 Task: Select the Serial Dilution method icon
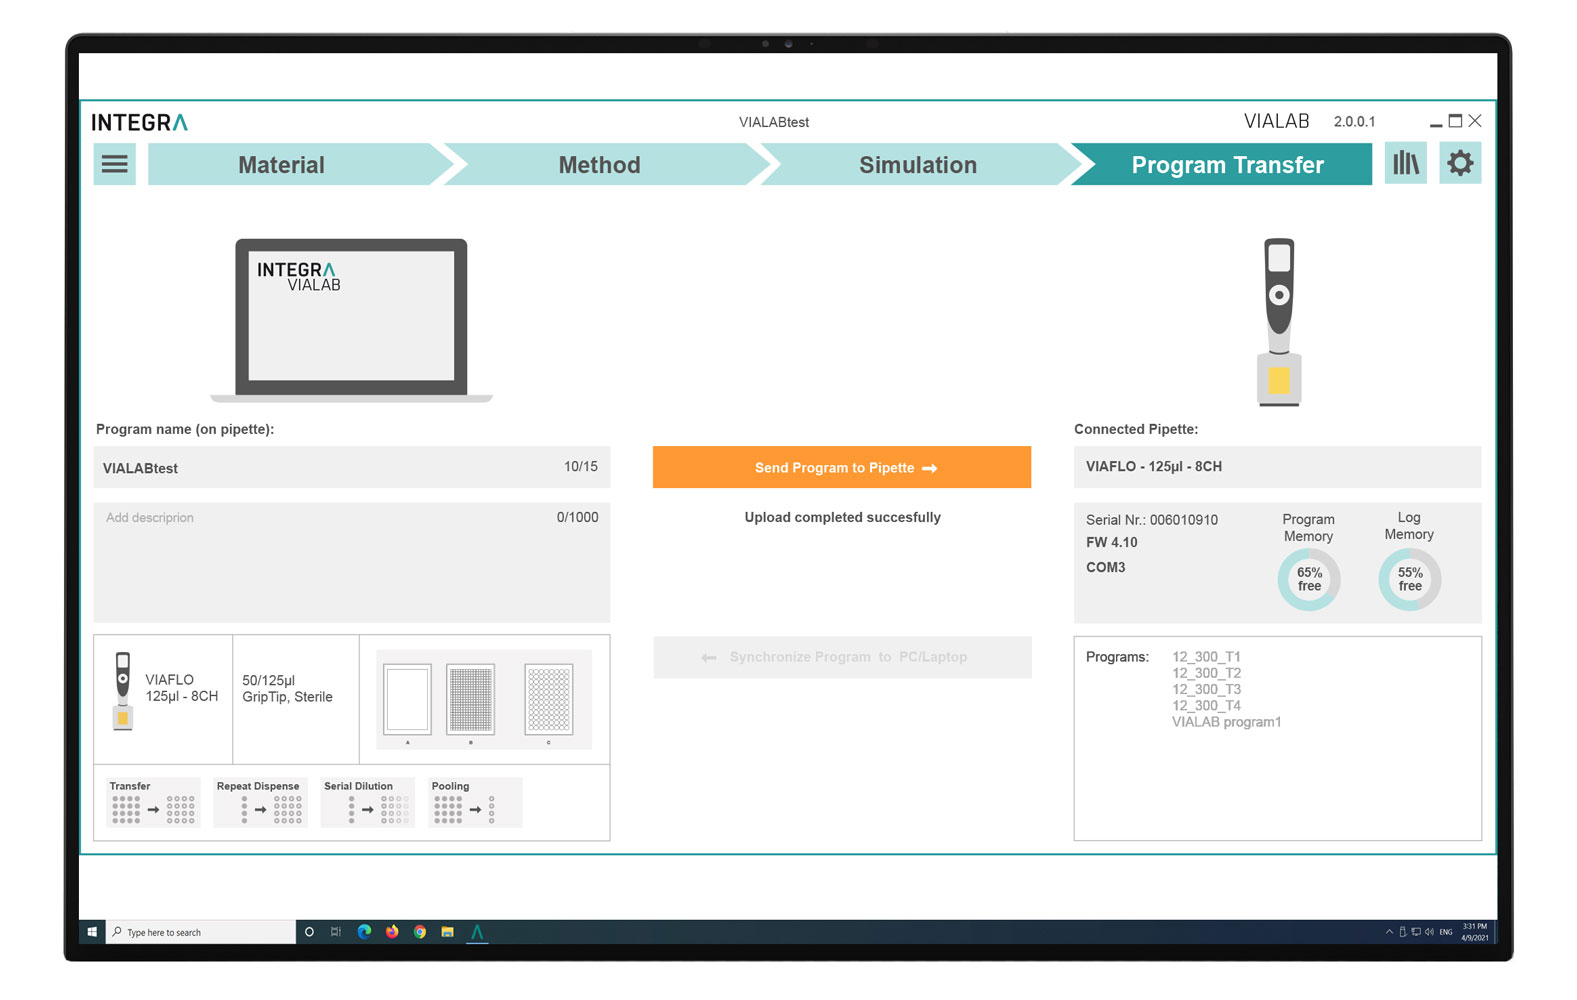click(367, 803)
